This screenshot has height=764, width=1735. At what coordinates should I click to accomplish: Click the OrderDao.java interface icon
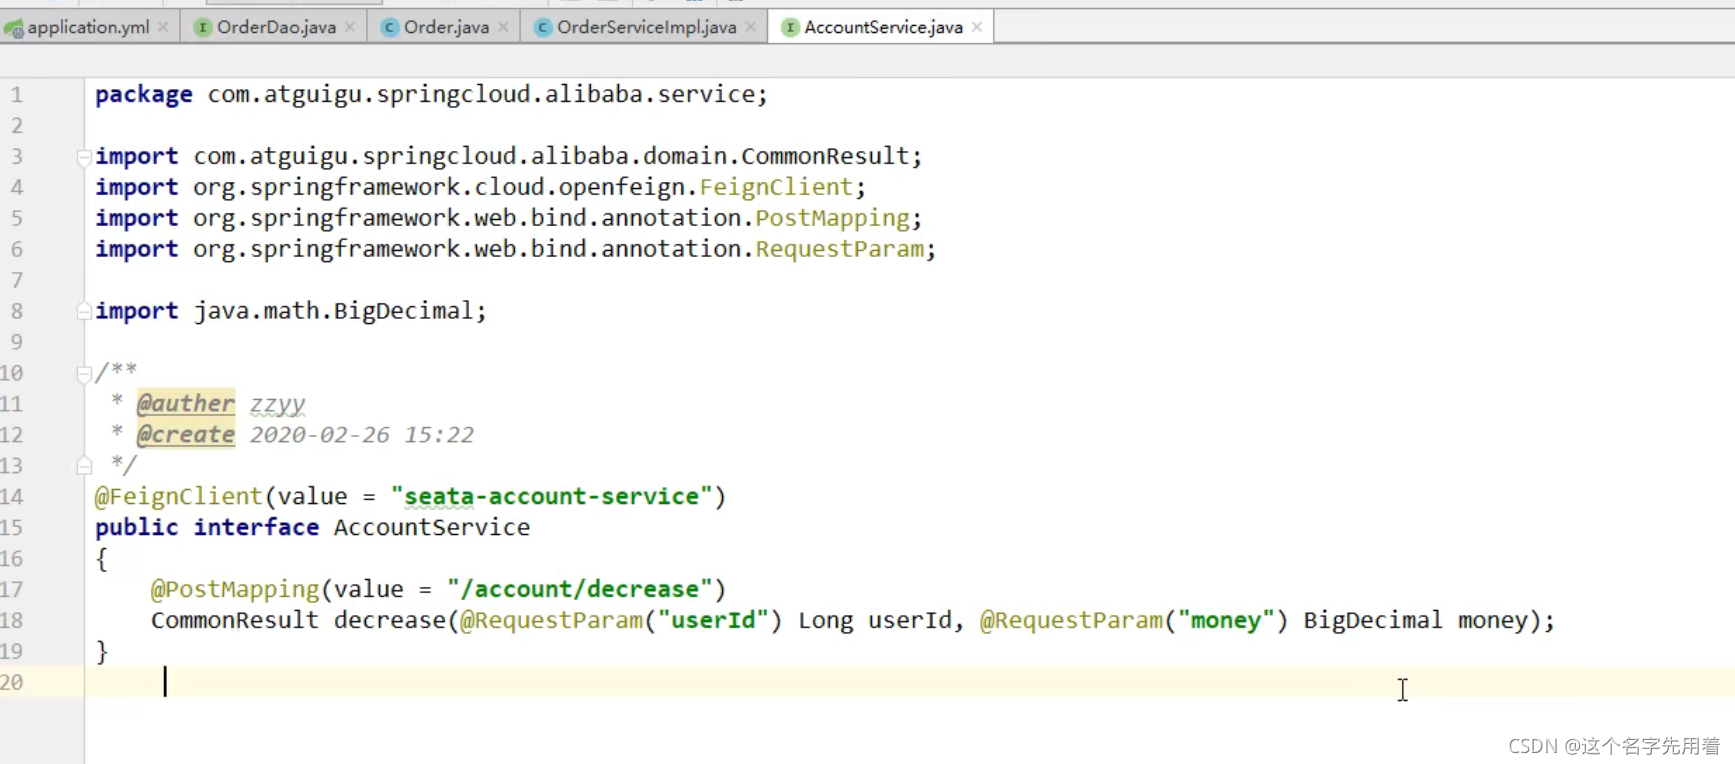(x=203, y=27)
